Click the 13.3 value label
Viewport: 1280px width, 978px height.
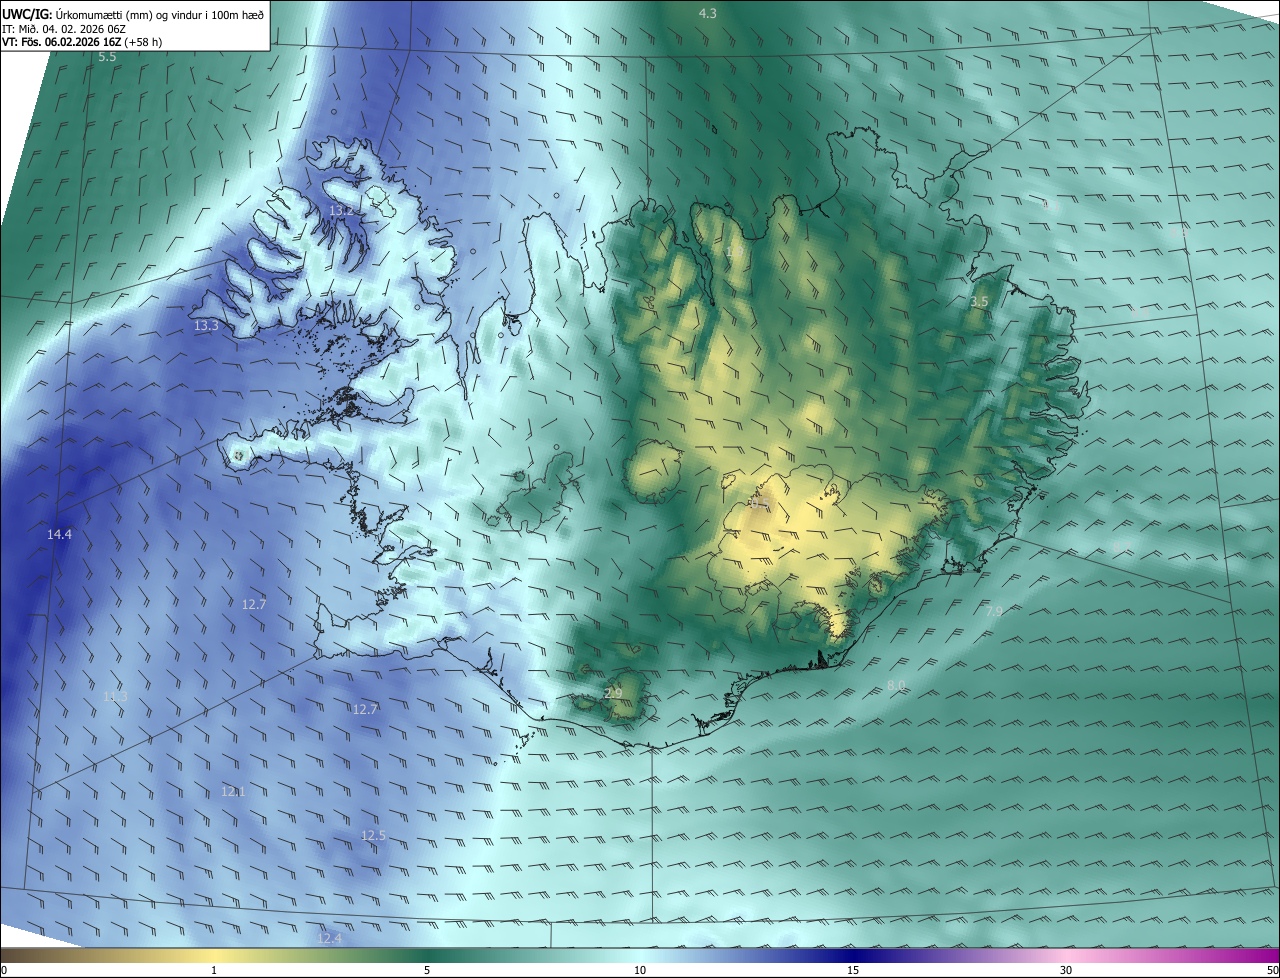click(206, 326)
